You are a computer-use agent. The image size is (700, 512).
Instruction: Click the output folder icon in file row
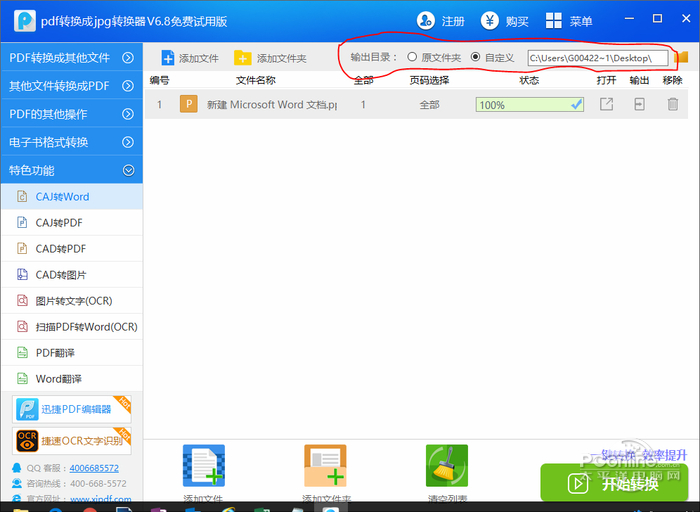tap(639, 104)
